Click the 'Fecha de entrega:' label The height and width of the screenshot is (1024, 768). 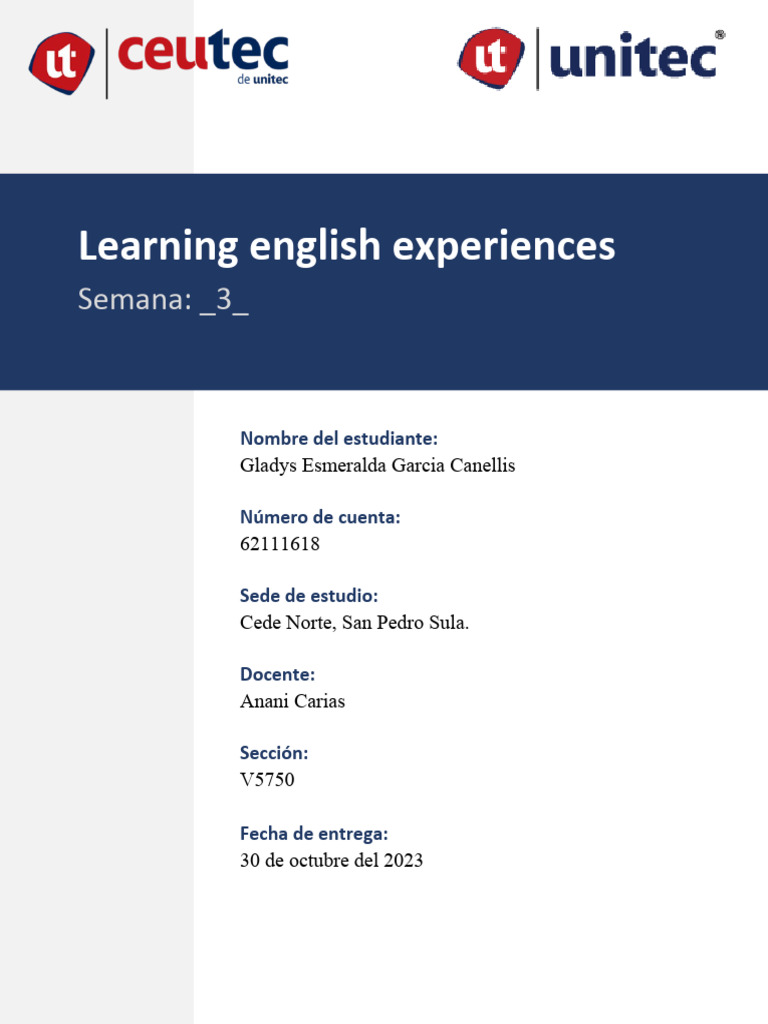(314, 833)
